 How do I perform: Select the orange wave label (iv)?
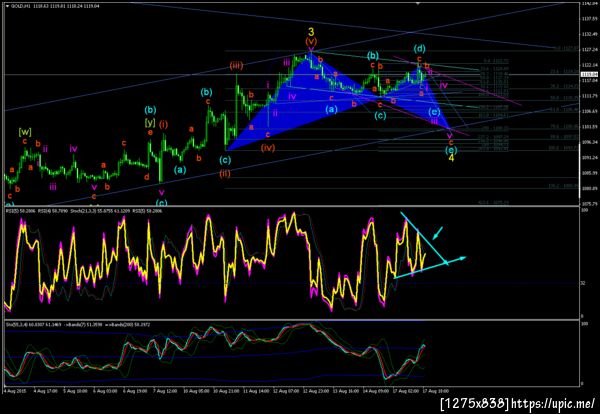pos(267,147)
